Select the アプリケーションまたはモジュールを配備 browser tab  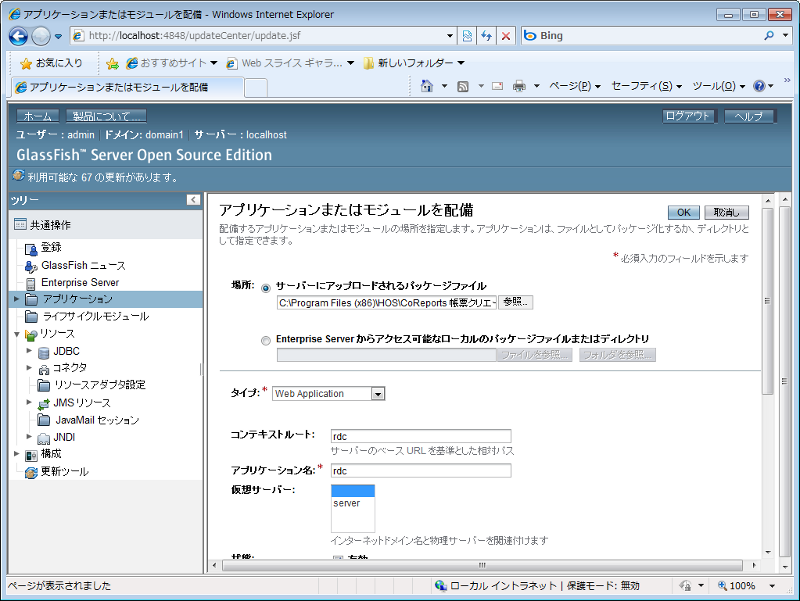point(128,87)
